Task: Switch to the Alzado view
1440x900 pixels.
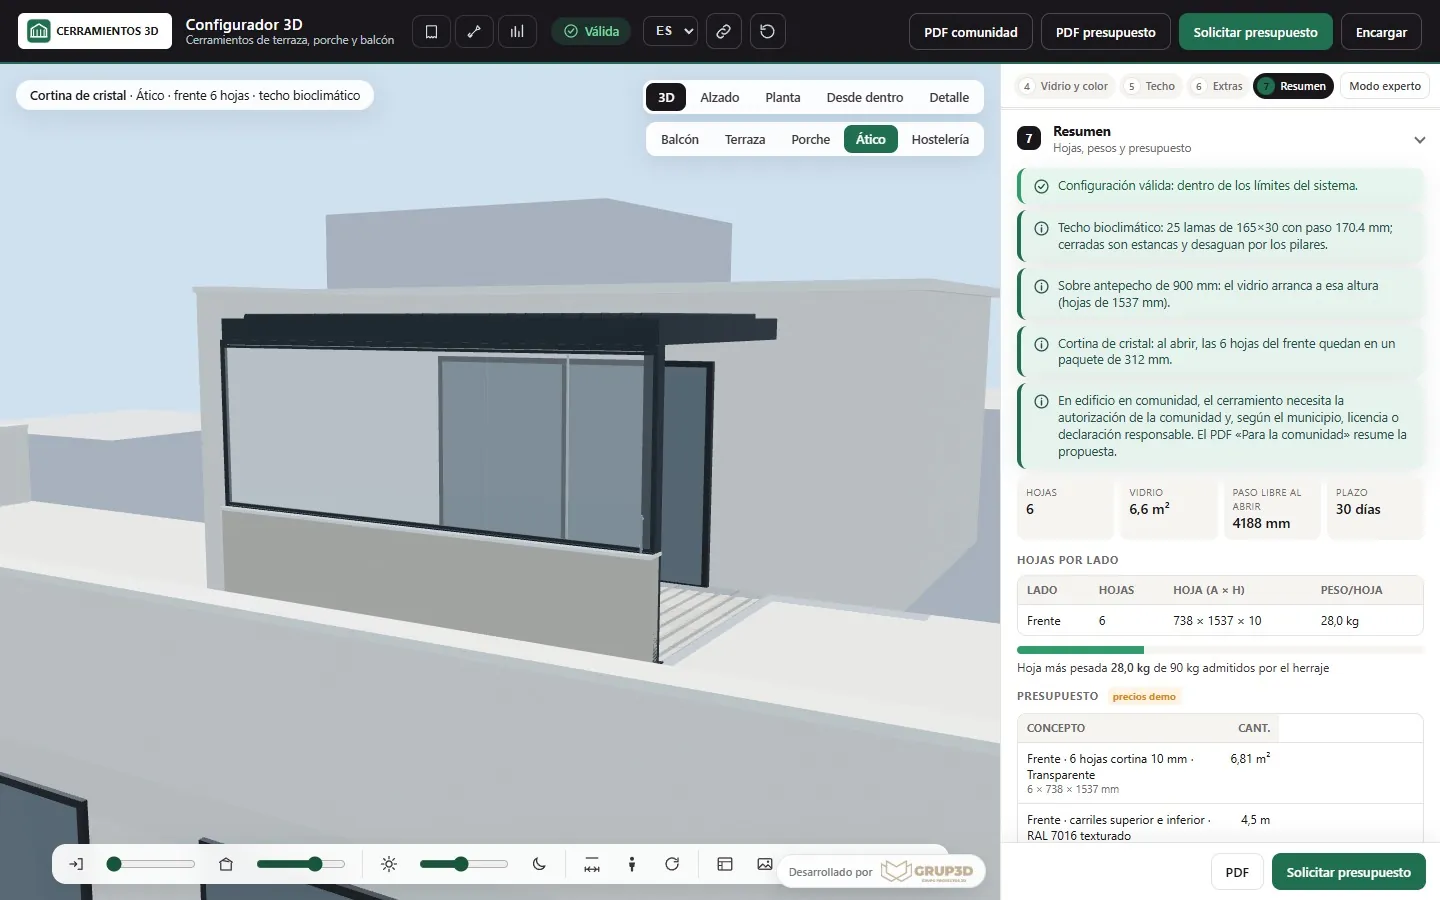Action: click(x=719, y=97)
